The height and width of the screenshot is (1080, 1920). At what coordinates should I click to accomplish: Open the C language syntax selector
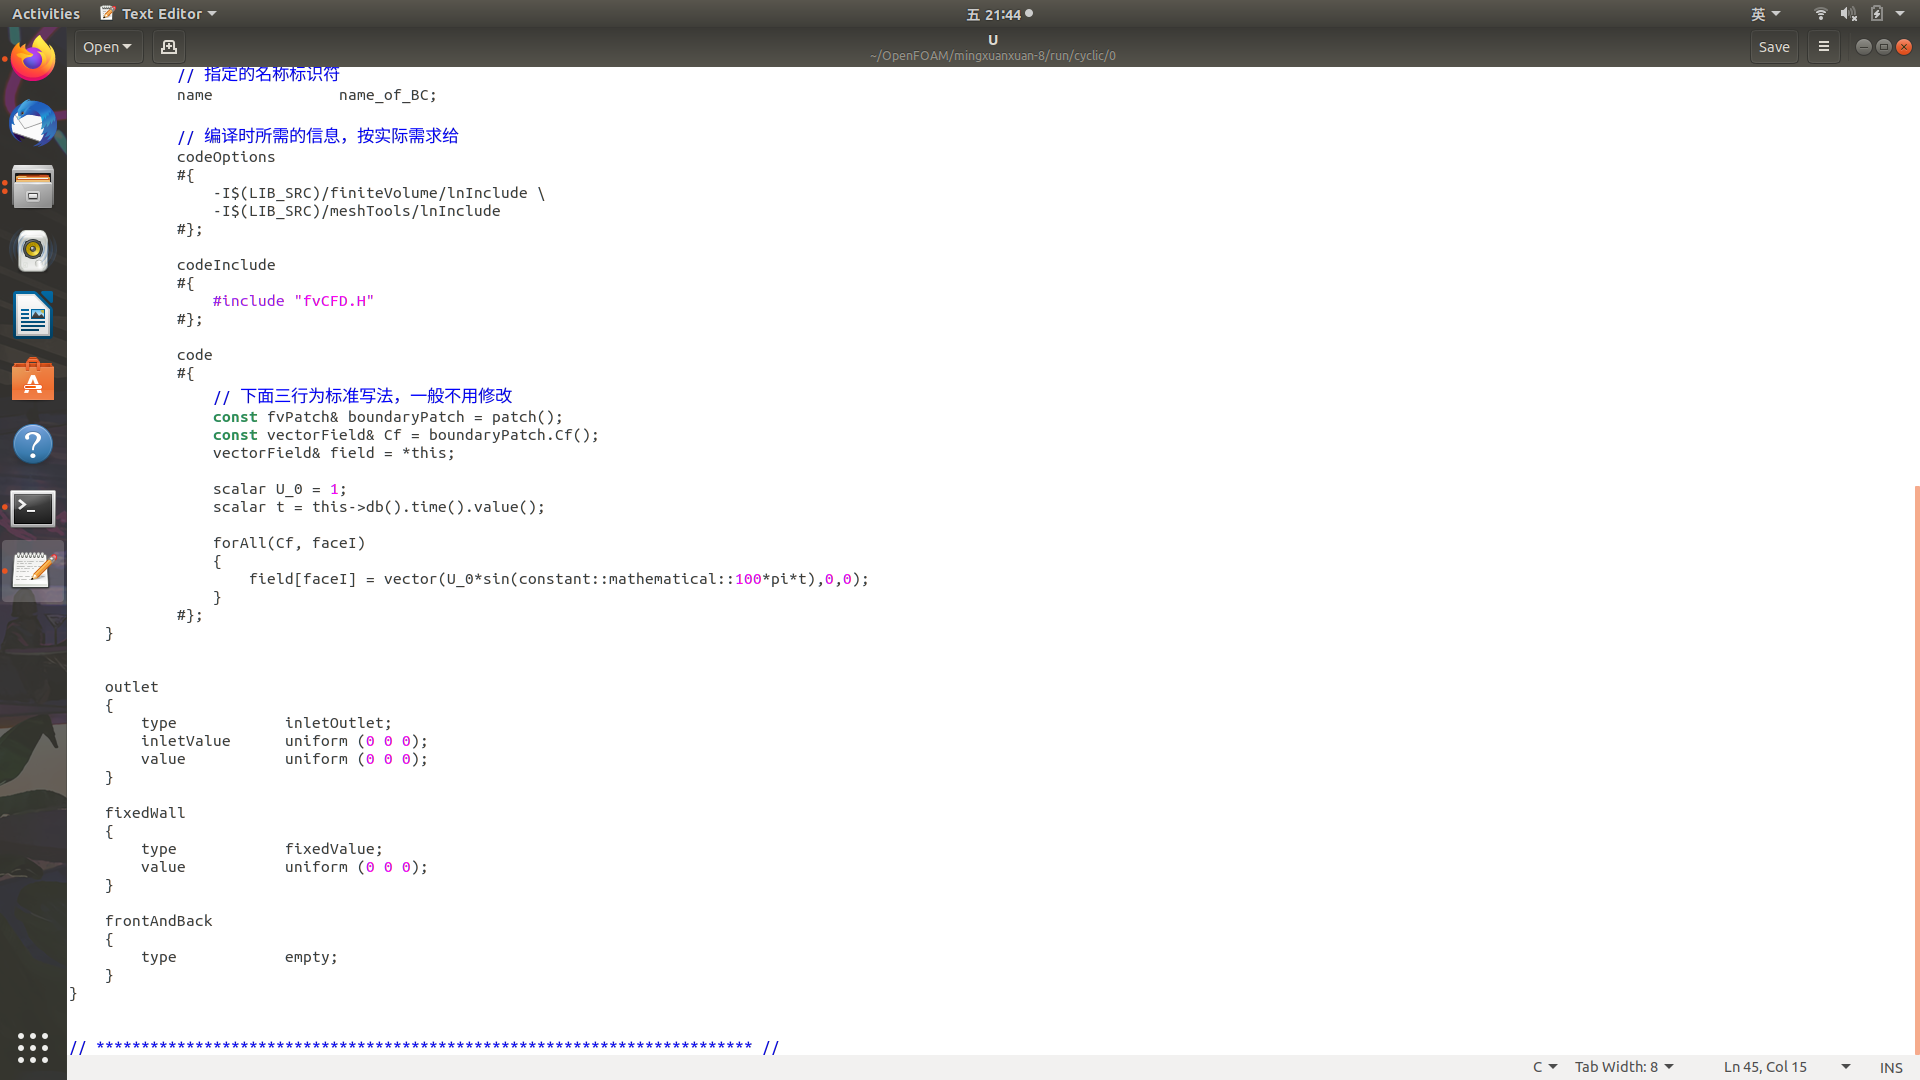[x=1544, y=1067]
